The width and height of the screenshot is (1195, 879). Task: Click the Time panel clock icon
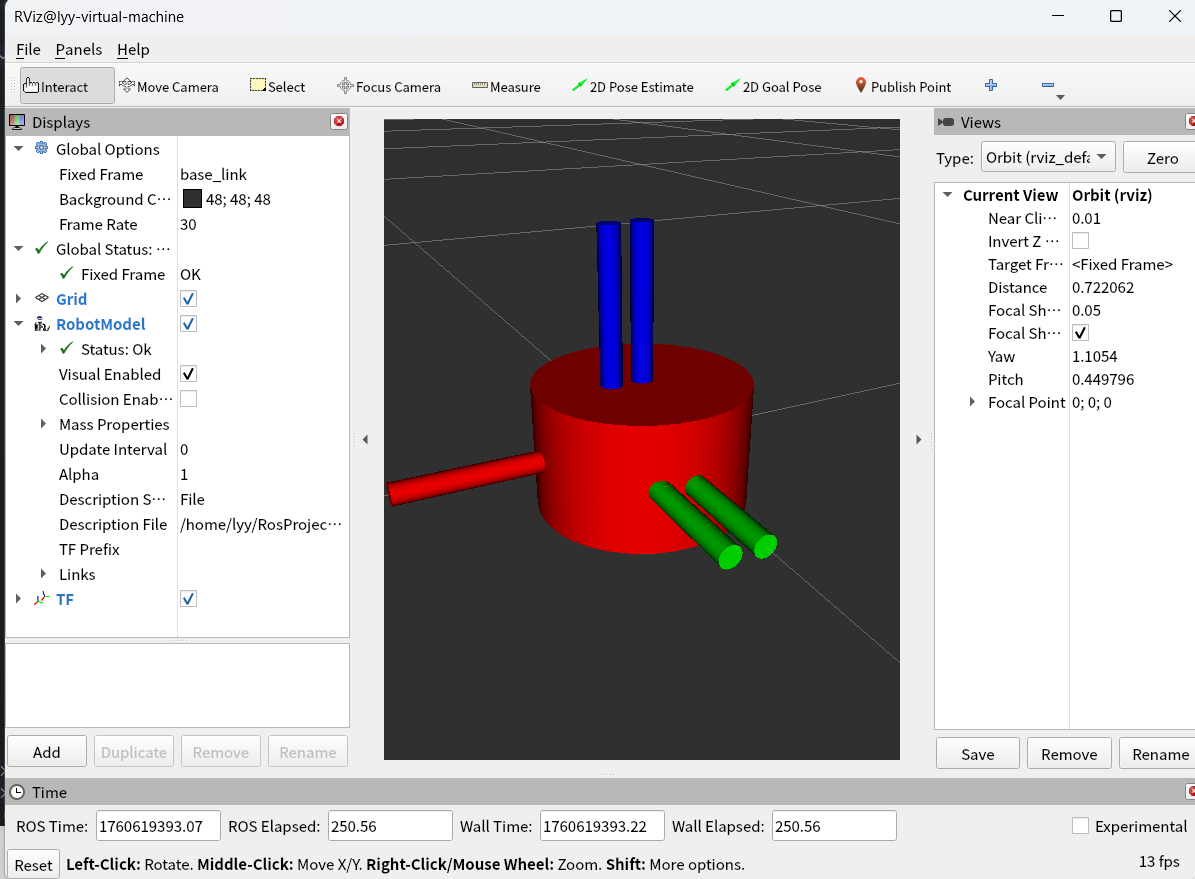click(17, 792)
